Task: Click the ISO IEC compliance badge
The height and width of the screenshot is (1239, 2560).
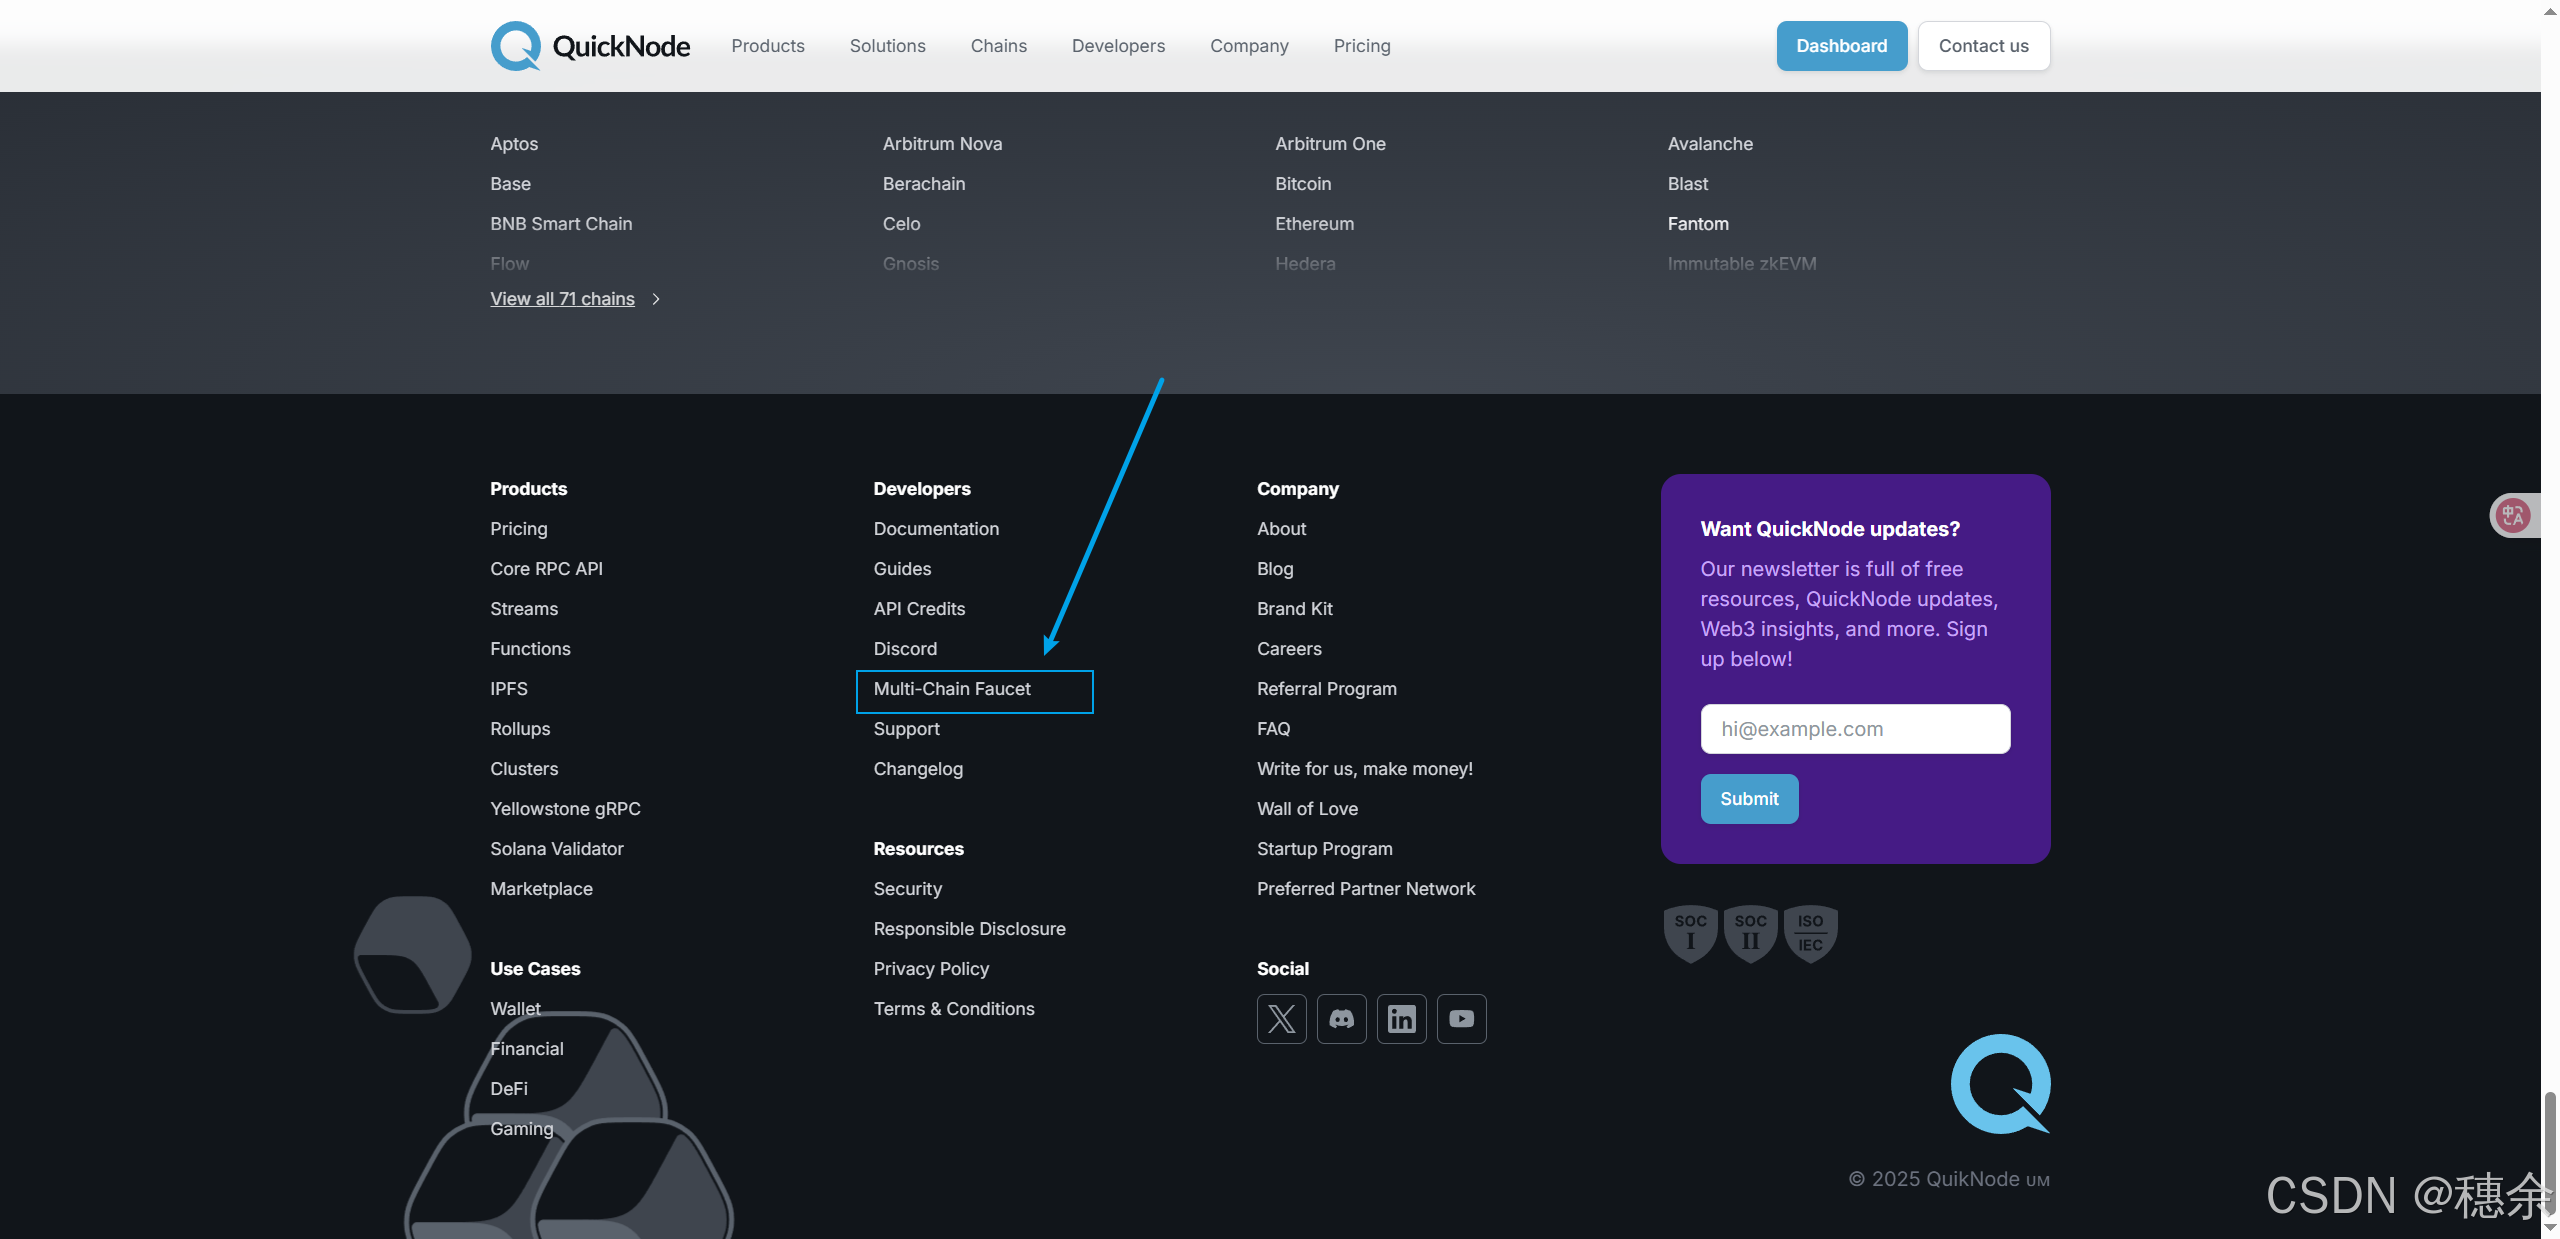Action: tap(1810, 933)
